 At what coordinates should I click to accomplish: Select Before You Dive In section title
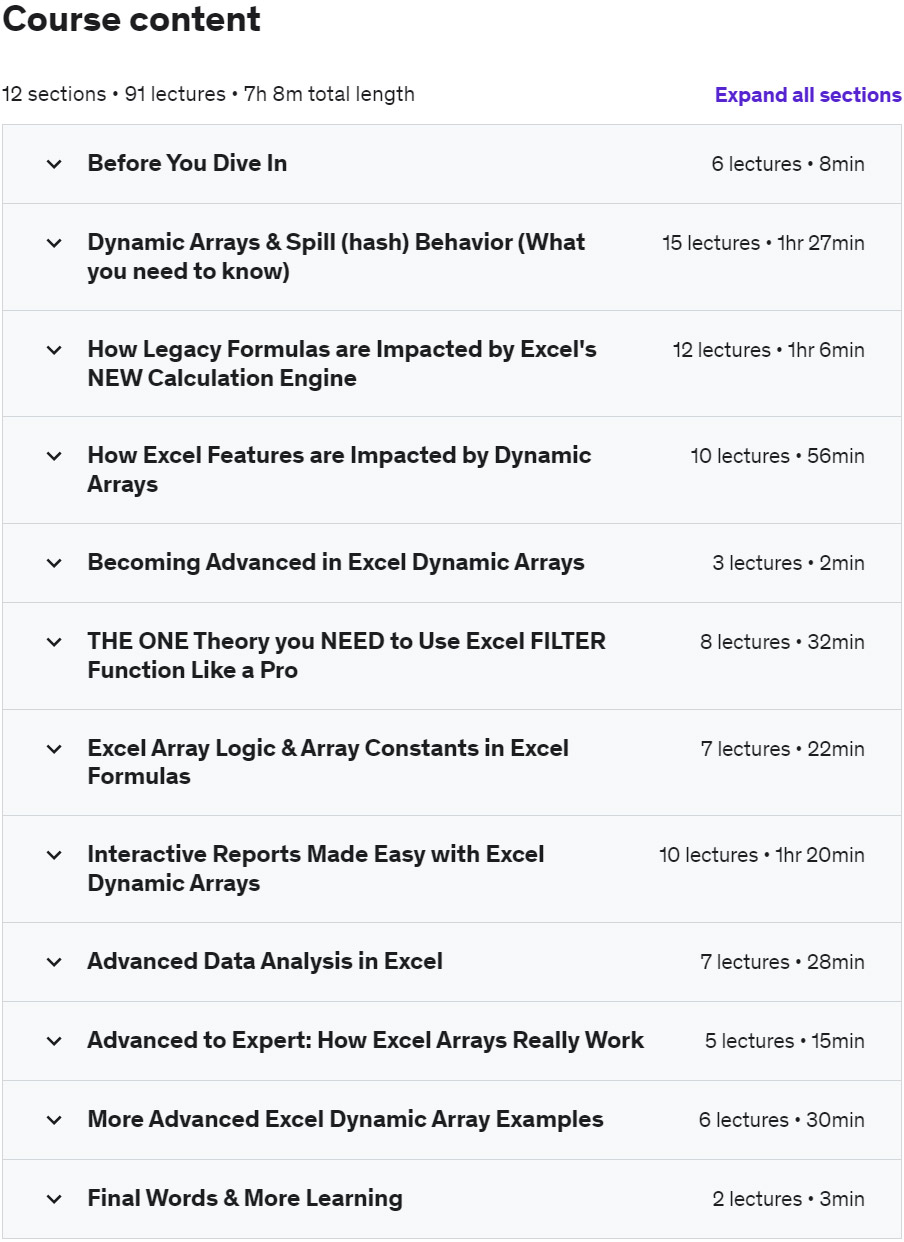187,163
